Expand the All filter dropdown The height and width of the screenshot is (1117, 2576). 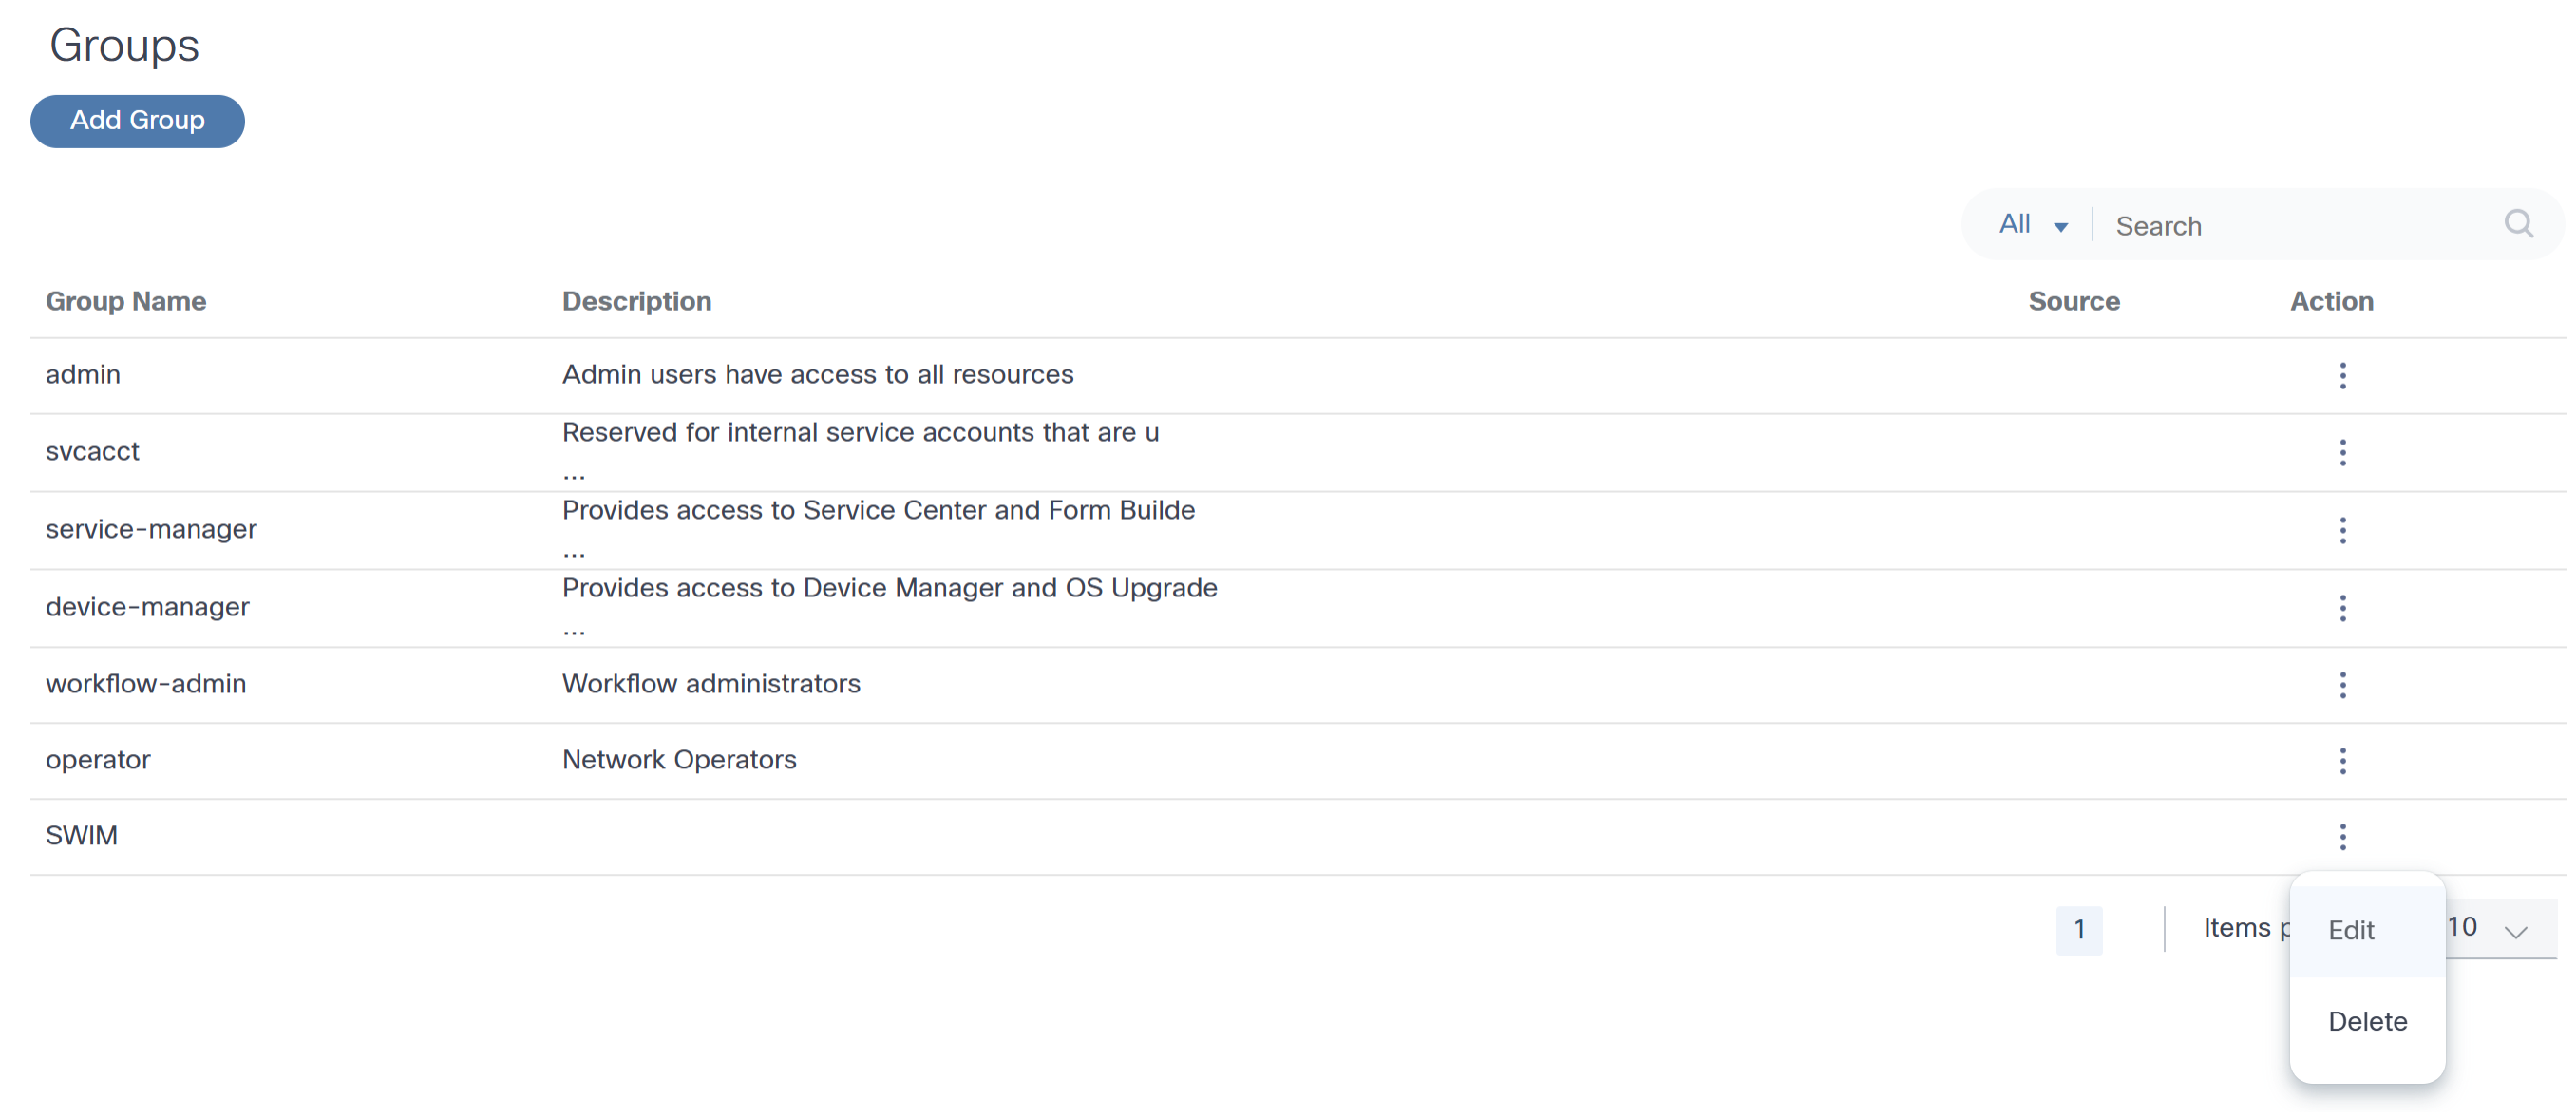(2032, 225)
